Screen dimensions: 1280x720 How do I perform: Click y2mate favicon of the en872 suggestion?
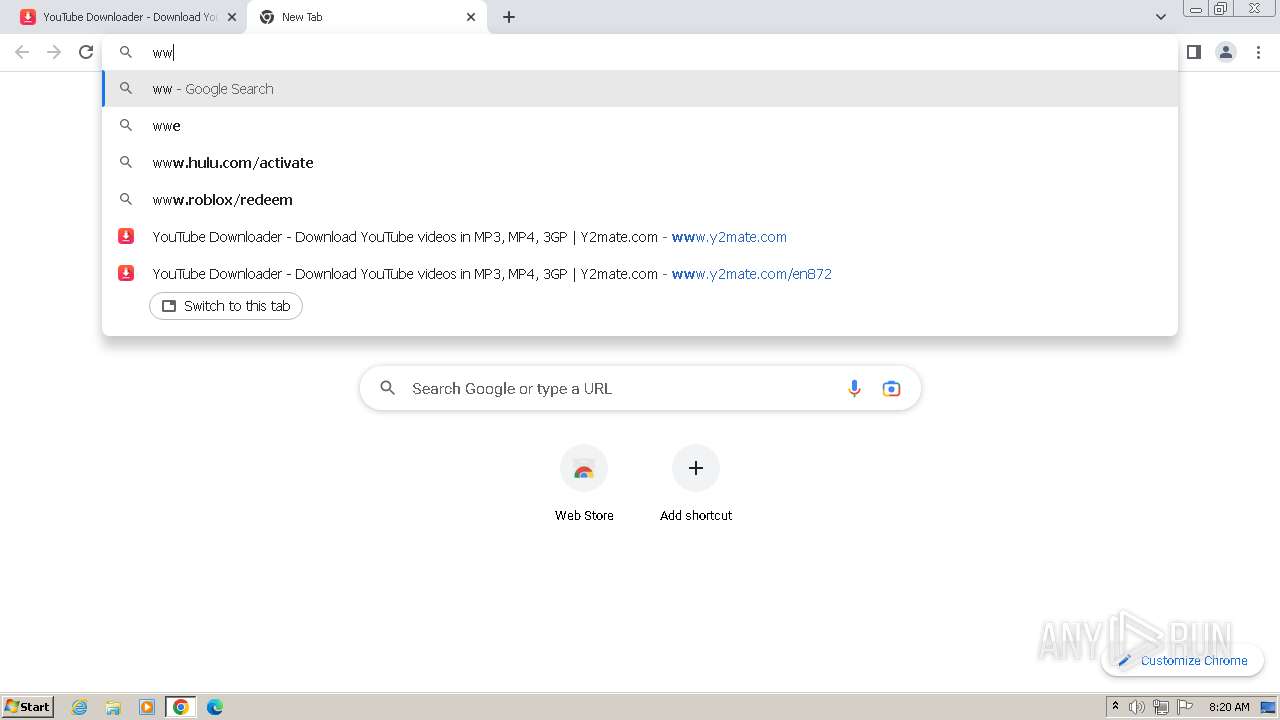[126, 273]
